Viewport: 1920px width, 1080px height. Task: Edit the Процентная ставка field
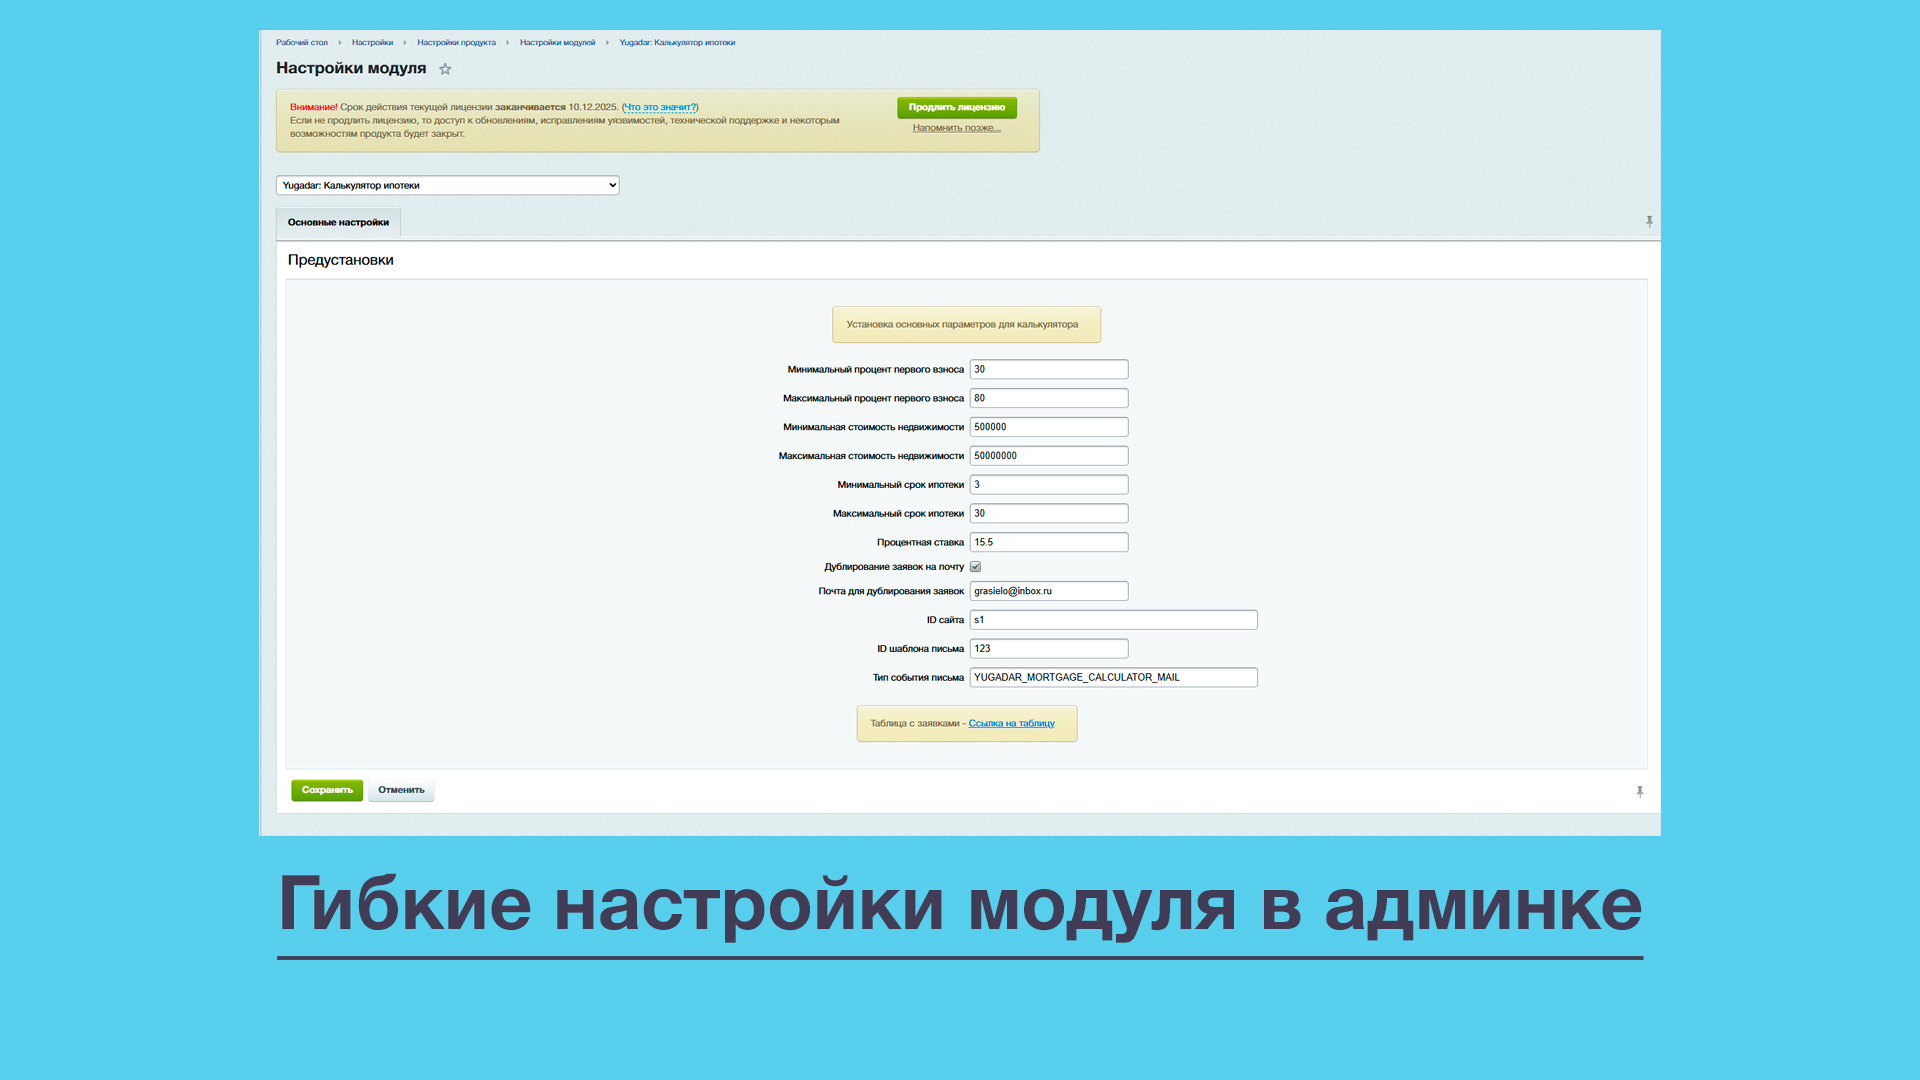(x=1048, y=541)
